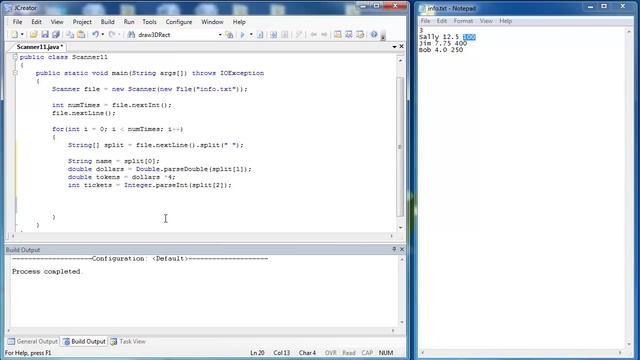Close the Scanner11.java document tab
Viewport: 640px width, 360px height.
(x=401, y=47)
